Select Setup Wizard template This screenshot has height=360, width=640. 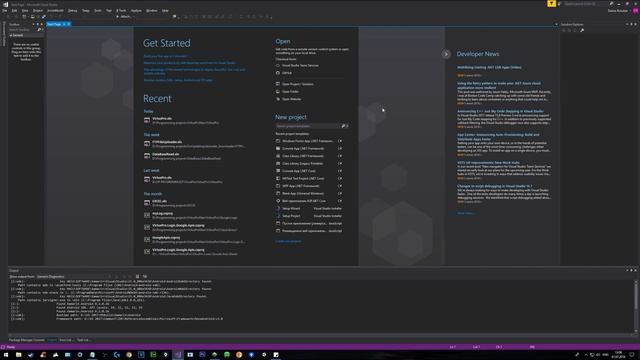(x=309, y=208)
